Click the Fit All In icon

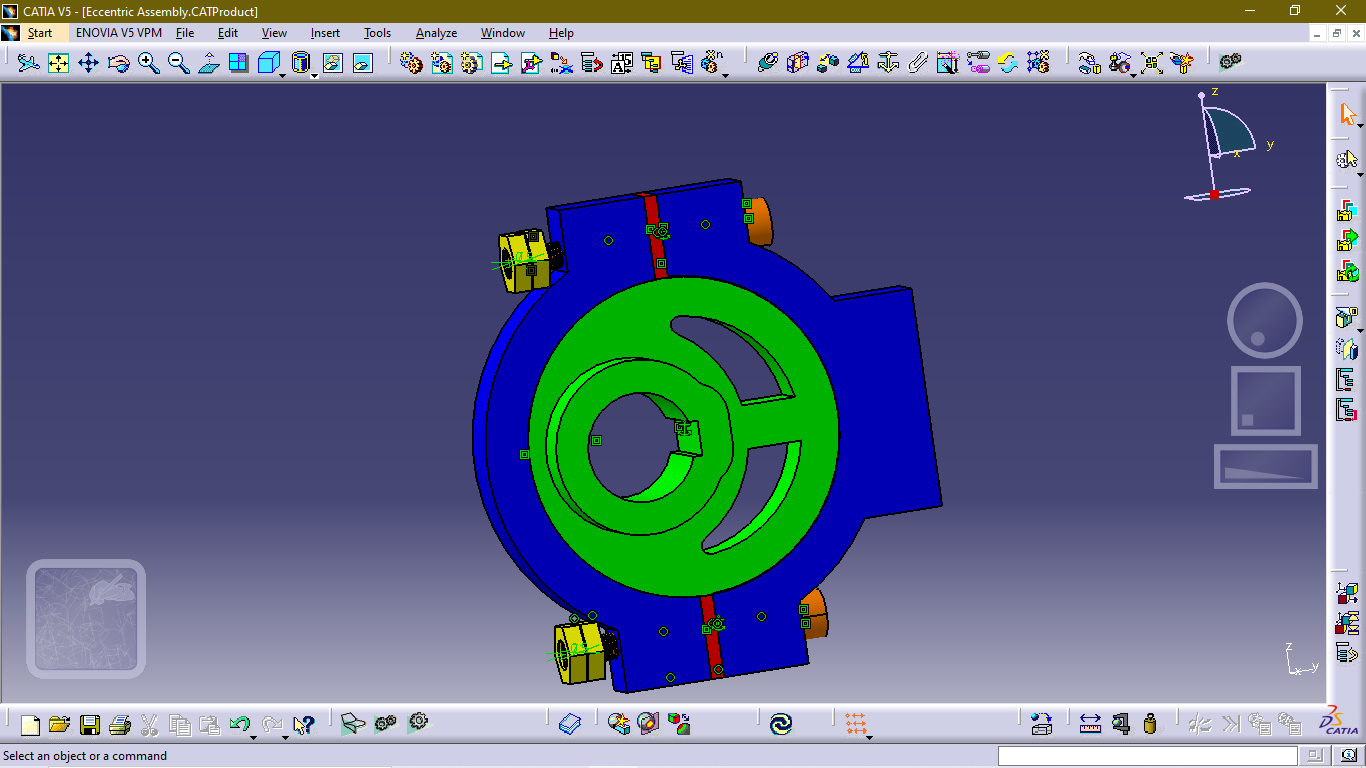click(58, 62)
